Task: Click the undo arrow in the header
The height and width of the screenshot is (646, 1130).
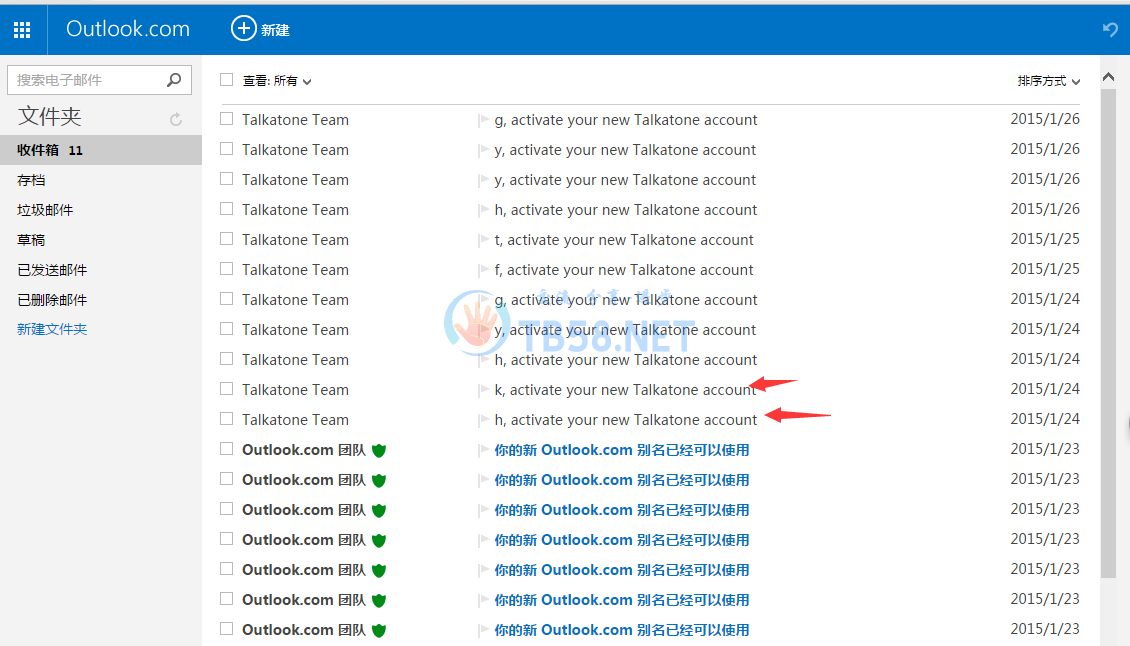Action: (1110, 30)
